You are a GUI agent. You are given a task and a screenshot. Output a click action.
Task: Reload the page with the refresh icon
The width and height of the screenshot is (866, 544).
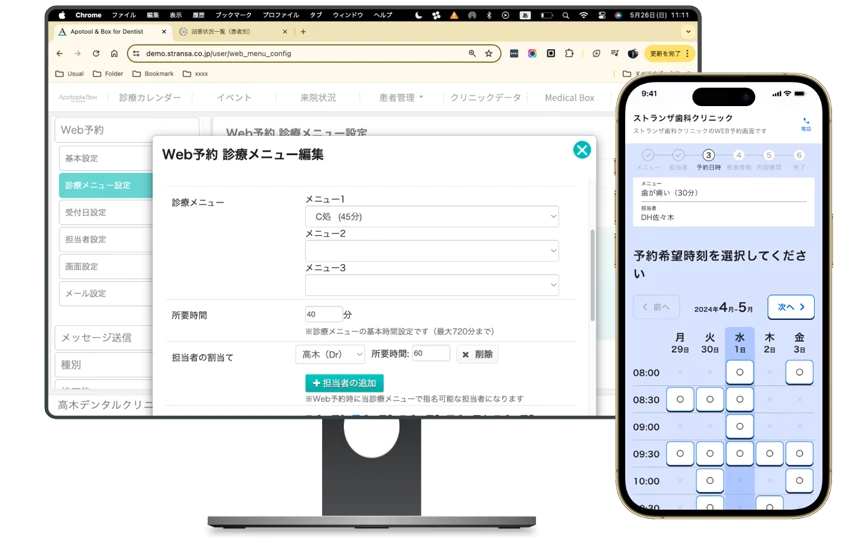pos(96,54)
